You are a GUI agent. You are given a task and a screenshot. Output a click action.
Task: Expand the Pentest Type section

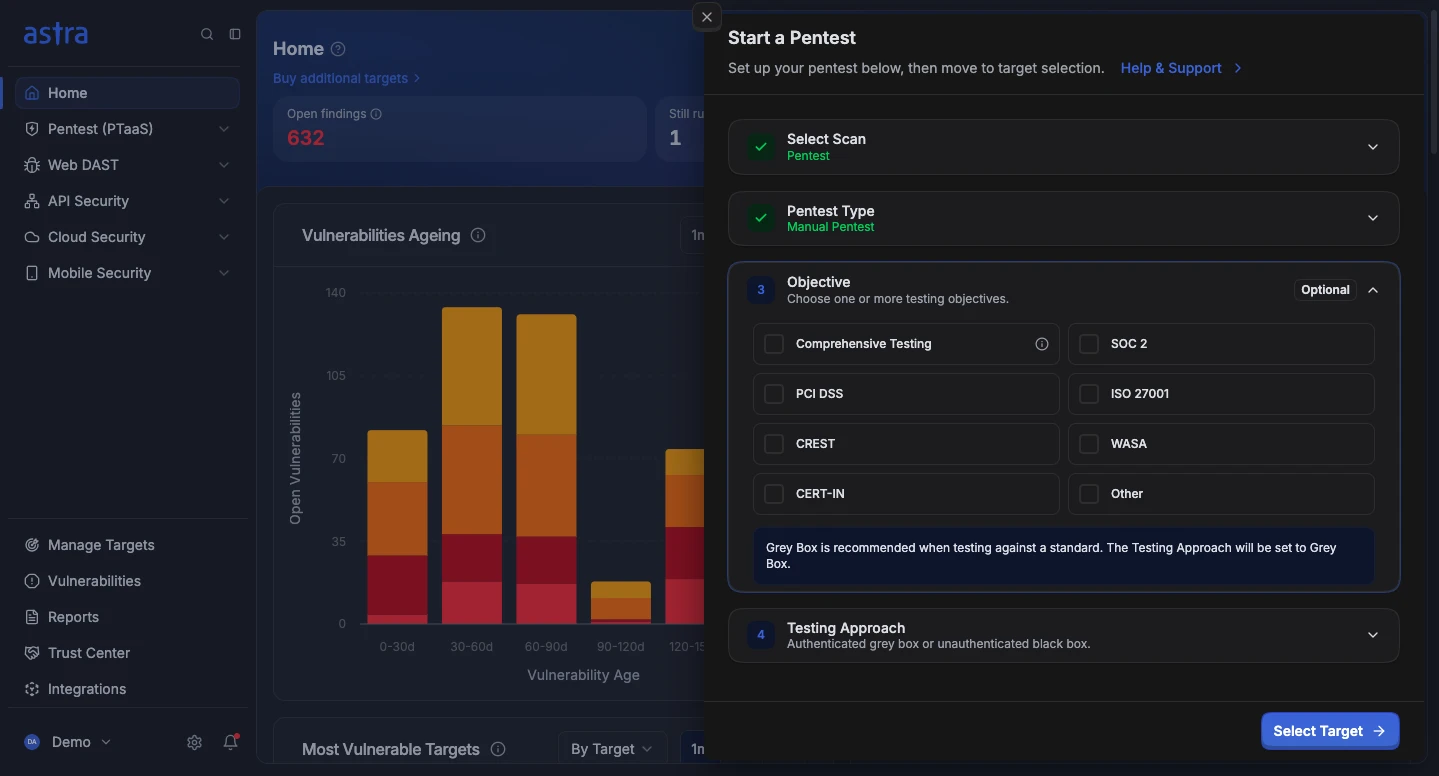pos(1373,218)
